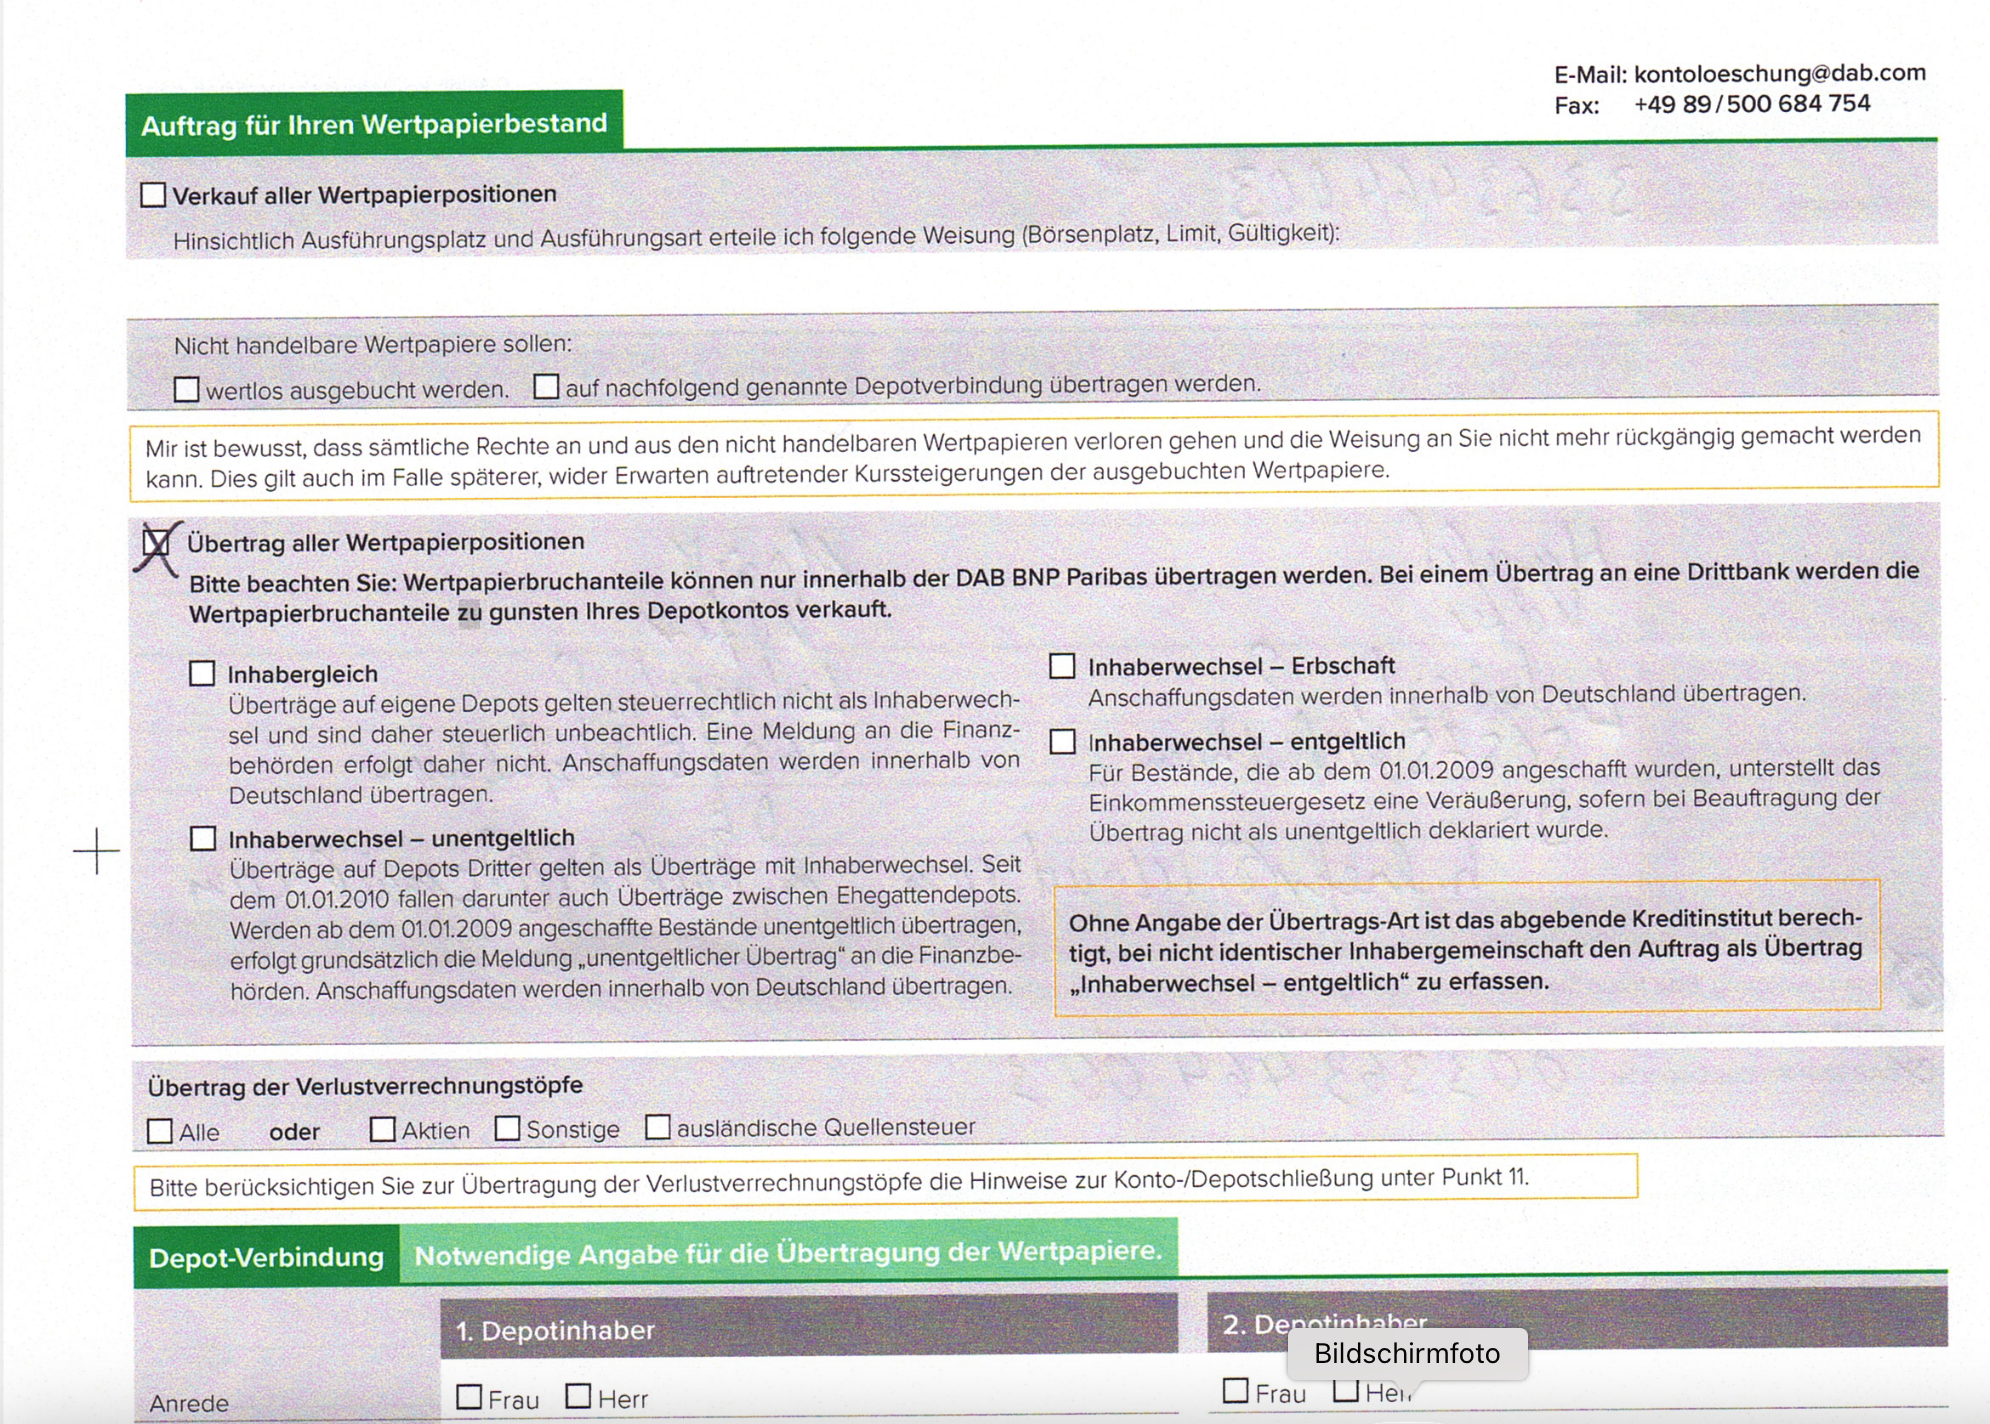The height and width of the screenshot is (1424, 1990).
Task: Check 'Frau' under 2. Depotinhaber
Action: (x=1236, y=1391)
